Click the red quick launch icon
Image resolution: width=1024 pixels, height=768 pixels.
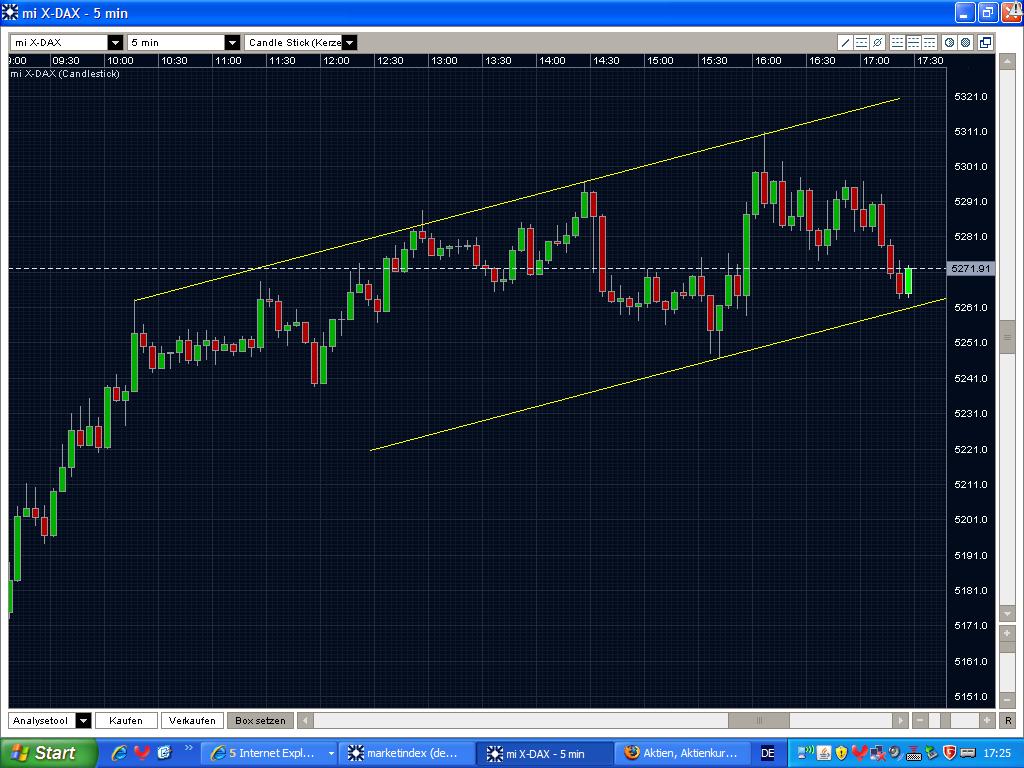tap(142, 753)
